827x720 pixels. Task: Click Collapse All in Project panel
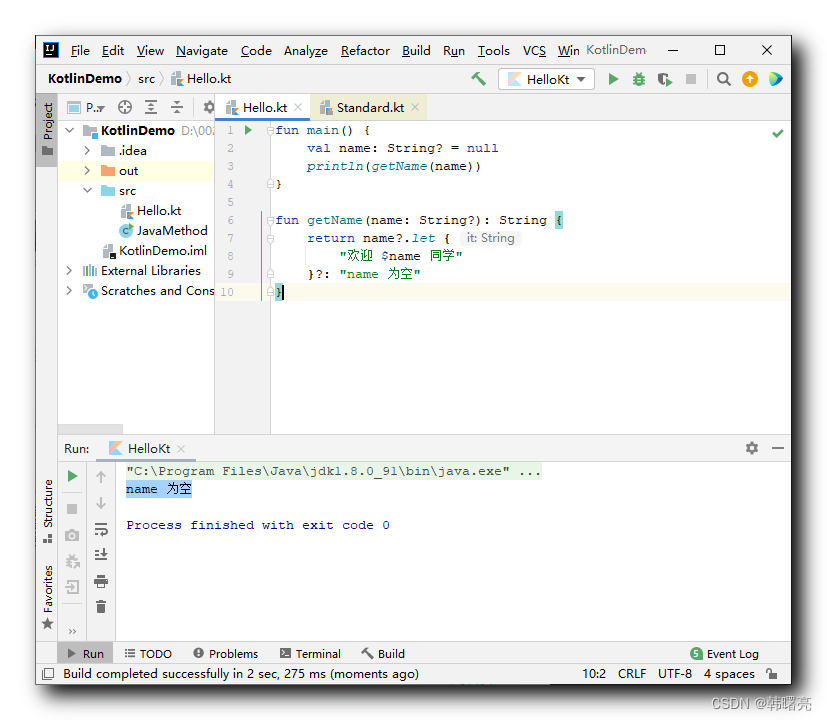tap(177, 108)
